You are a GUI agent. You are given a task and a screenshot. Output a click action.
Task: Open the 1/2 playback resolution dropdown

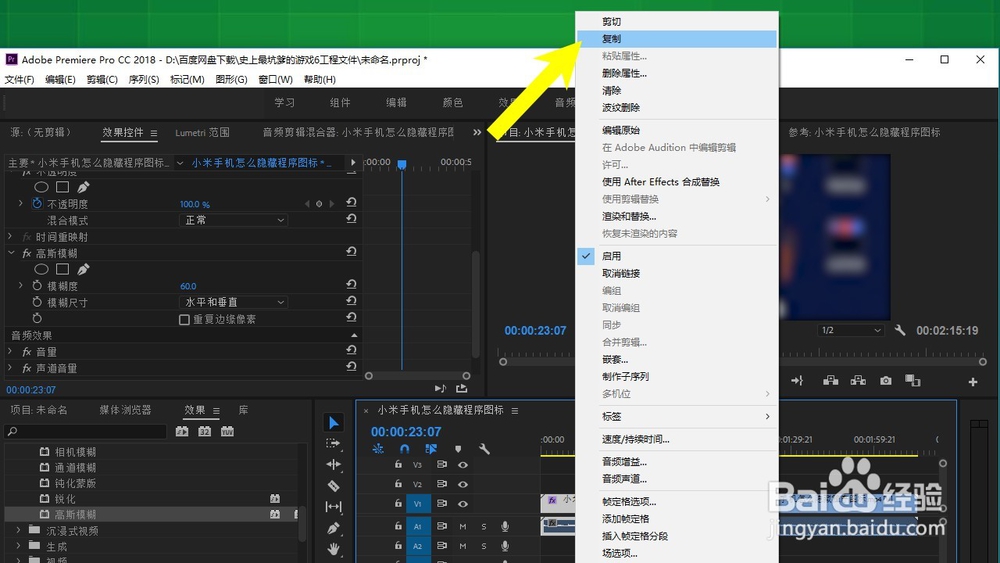(851, 330)
